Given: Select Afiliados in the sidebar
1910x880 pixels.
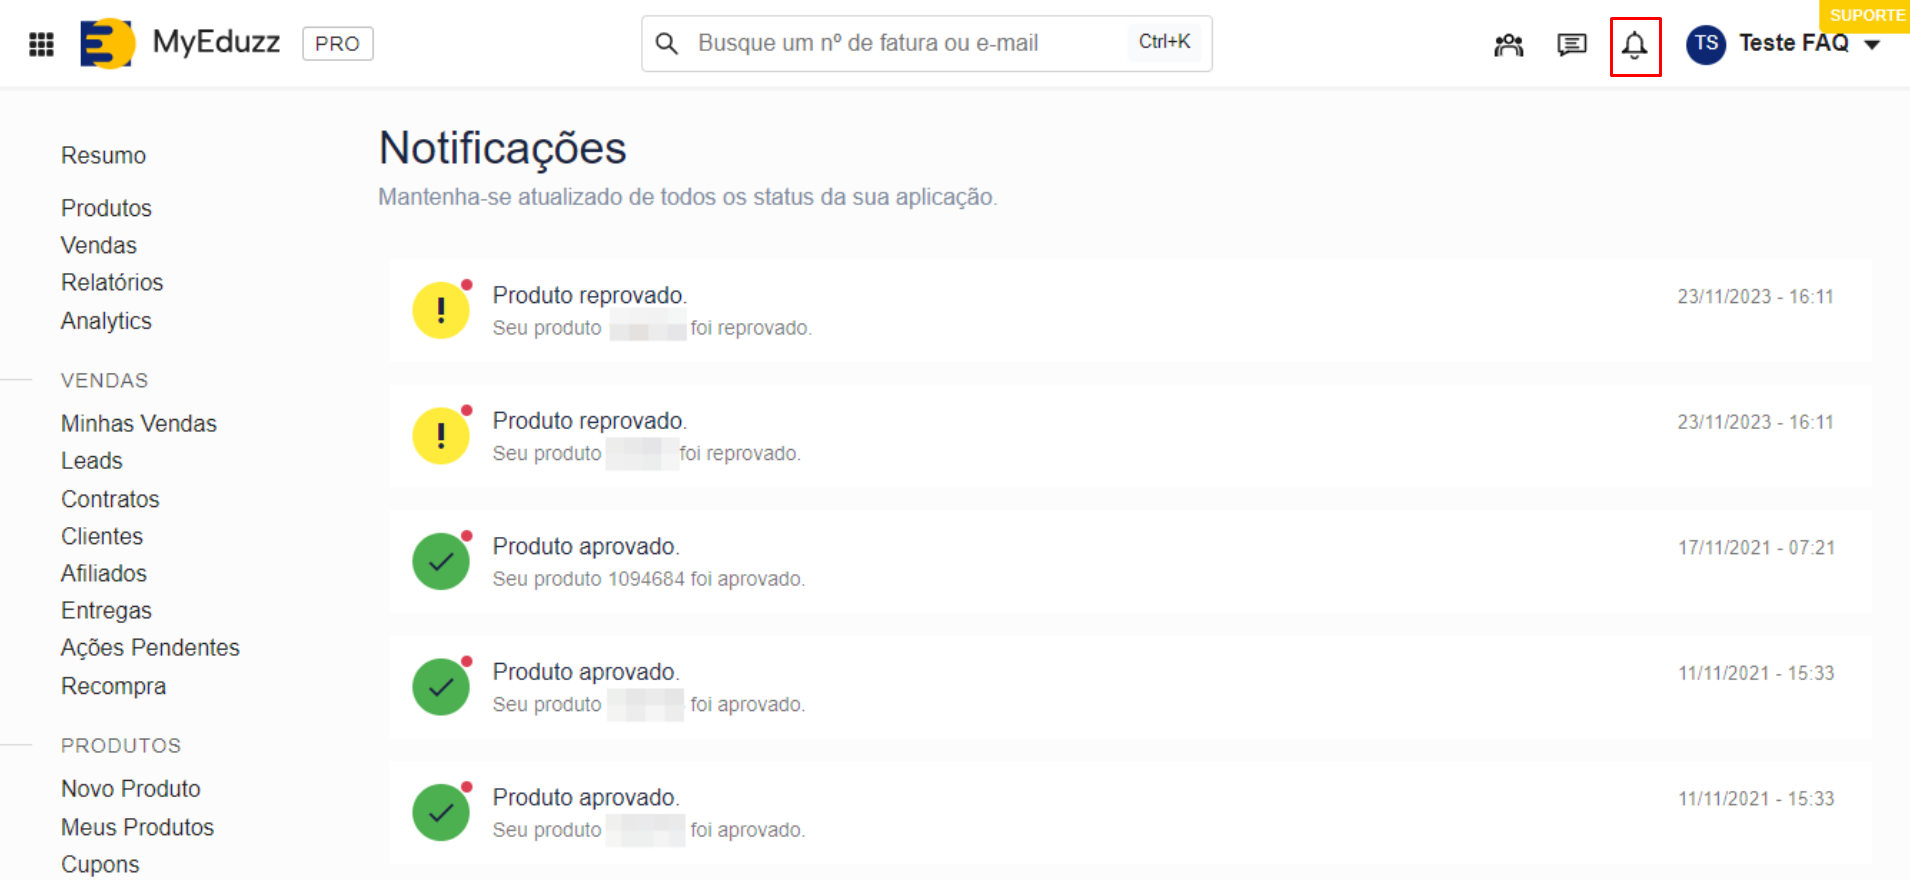Looking at the screenshot, I should coord(103,574).
